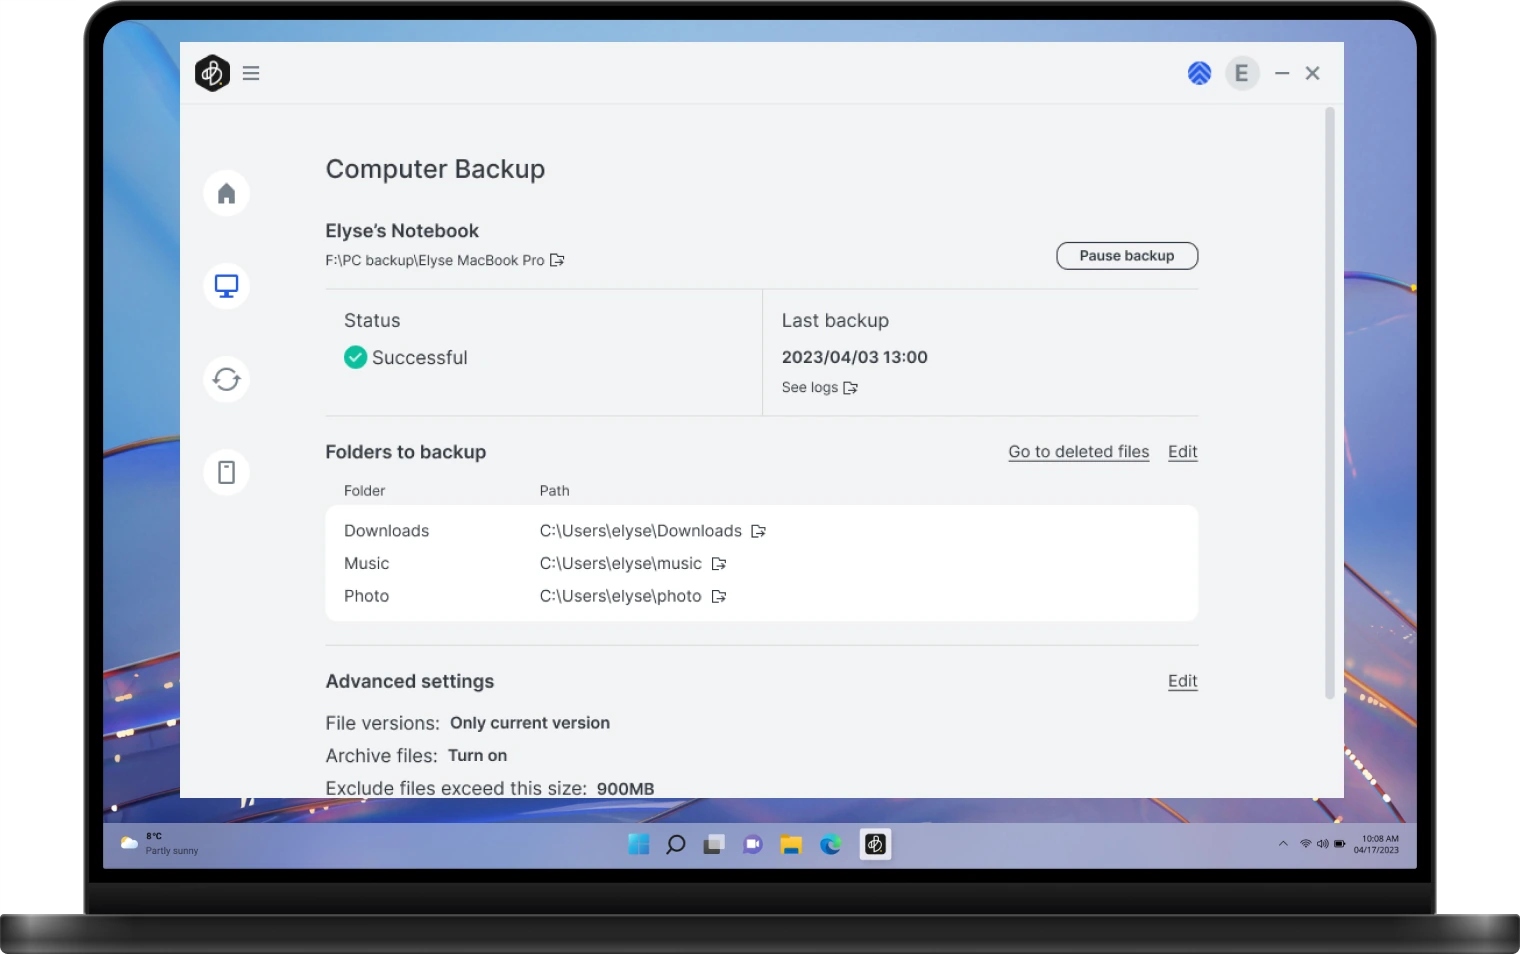Click the 900MB exclude size value
The height and width of the screenshot is (954, 1520).
click(626, 788)
